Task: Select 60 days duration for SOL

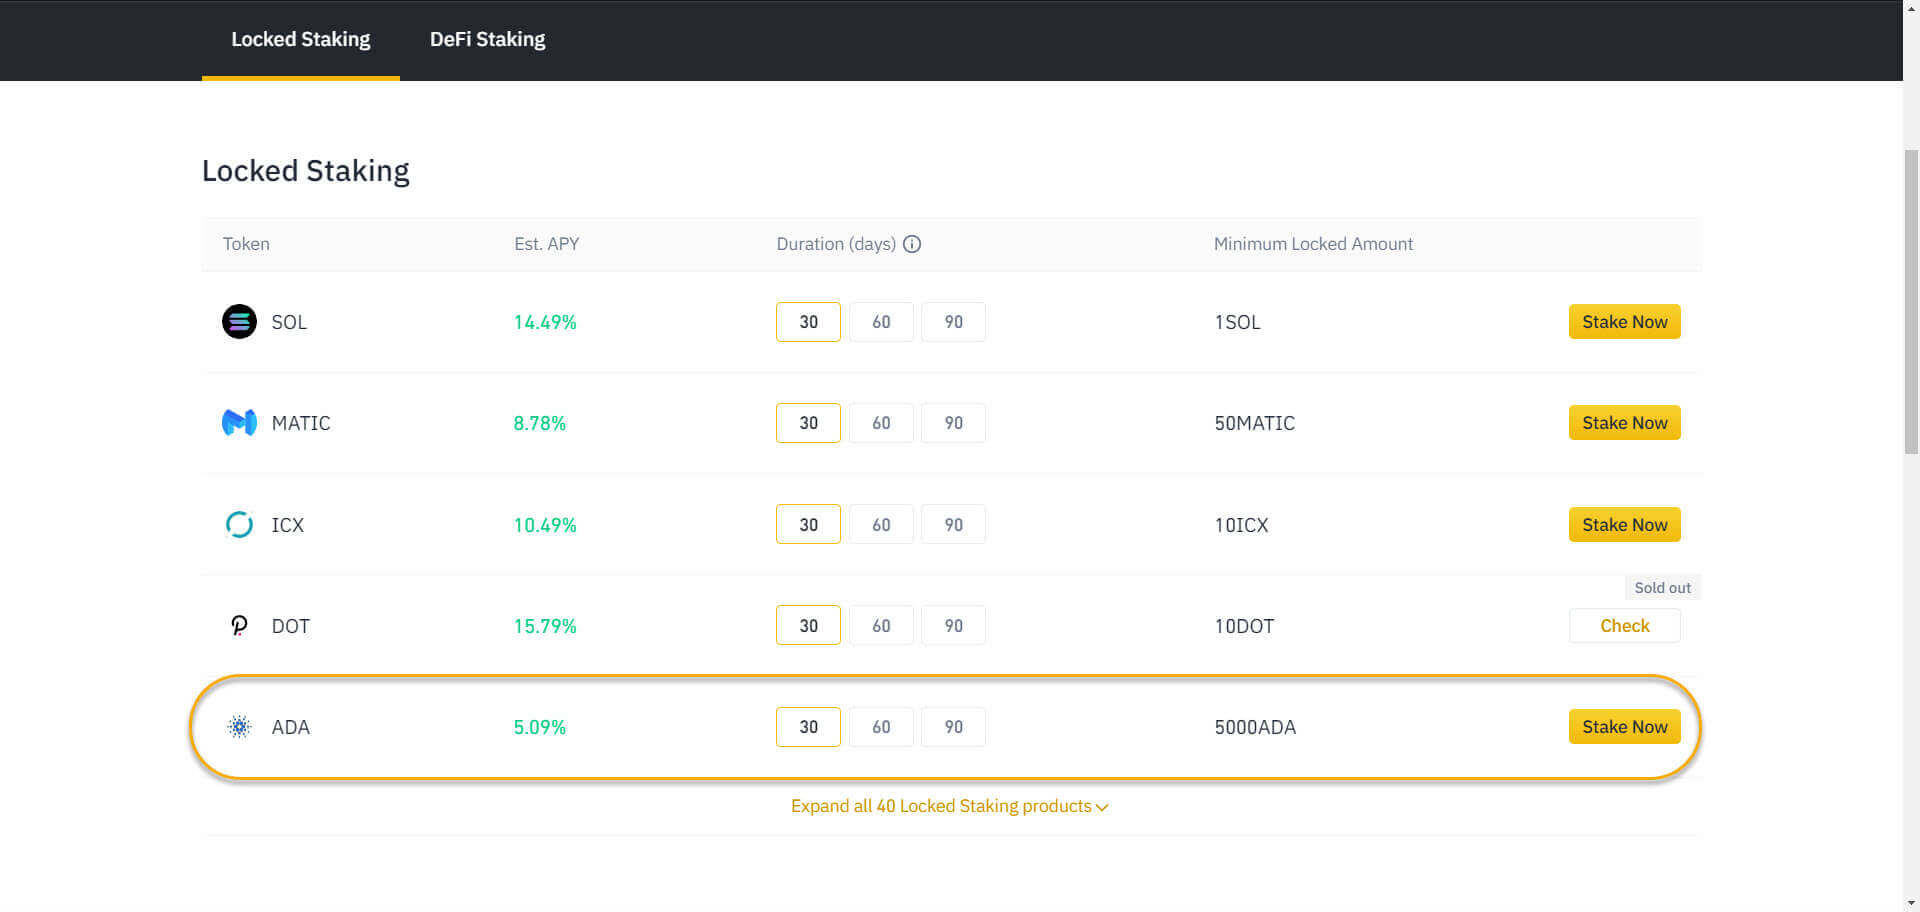Action: click(x=881, y=322)
